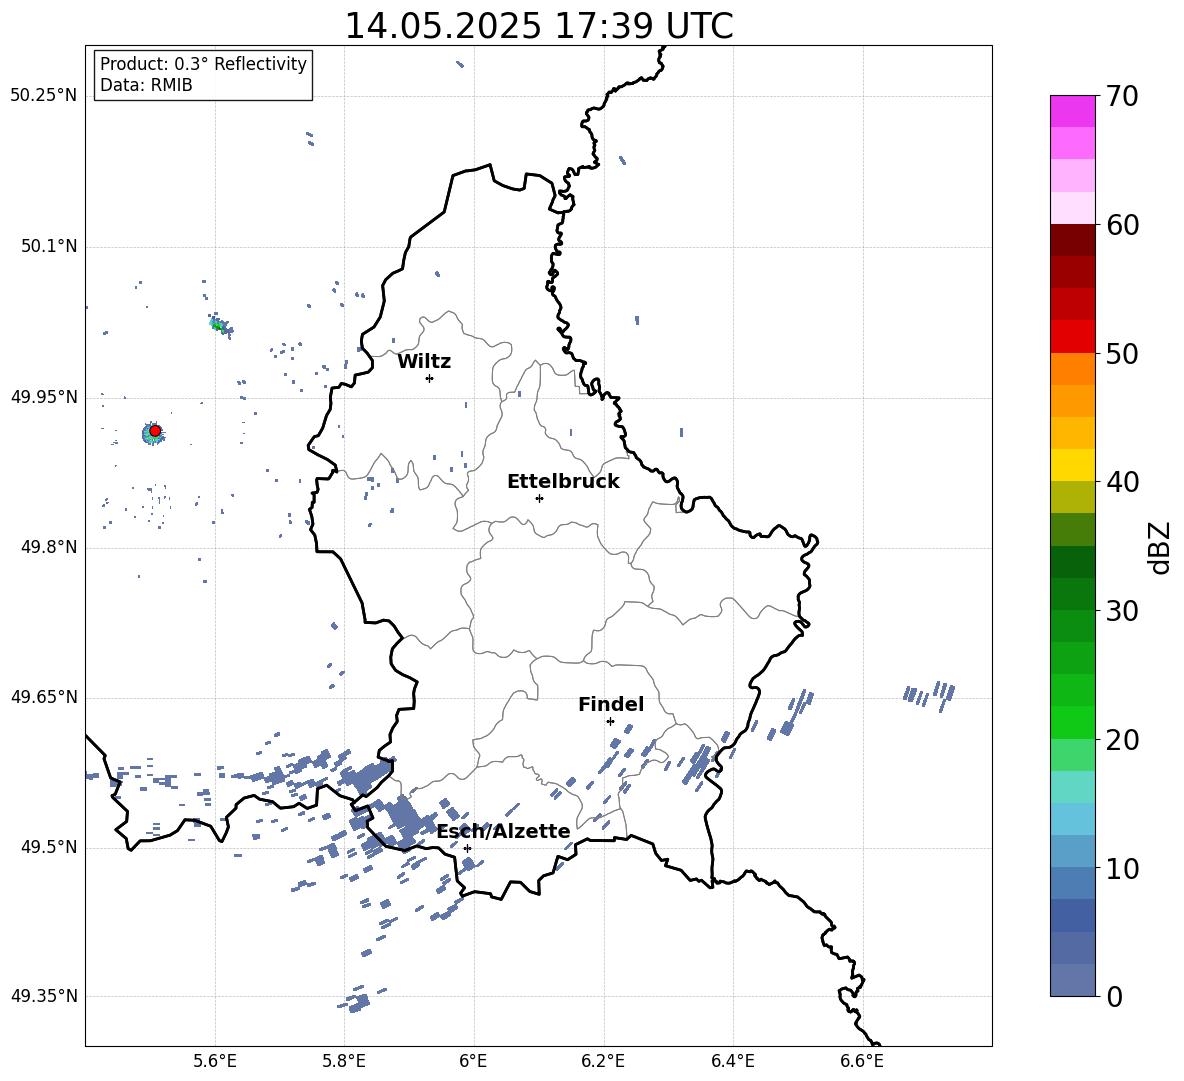Click the 30 tick on colorbar

coord(1121,611)
